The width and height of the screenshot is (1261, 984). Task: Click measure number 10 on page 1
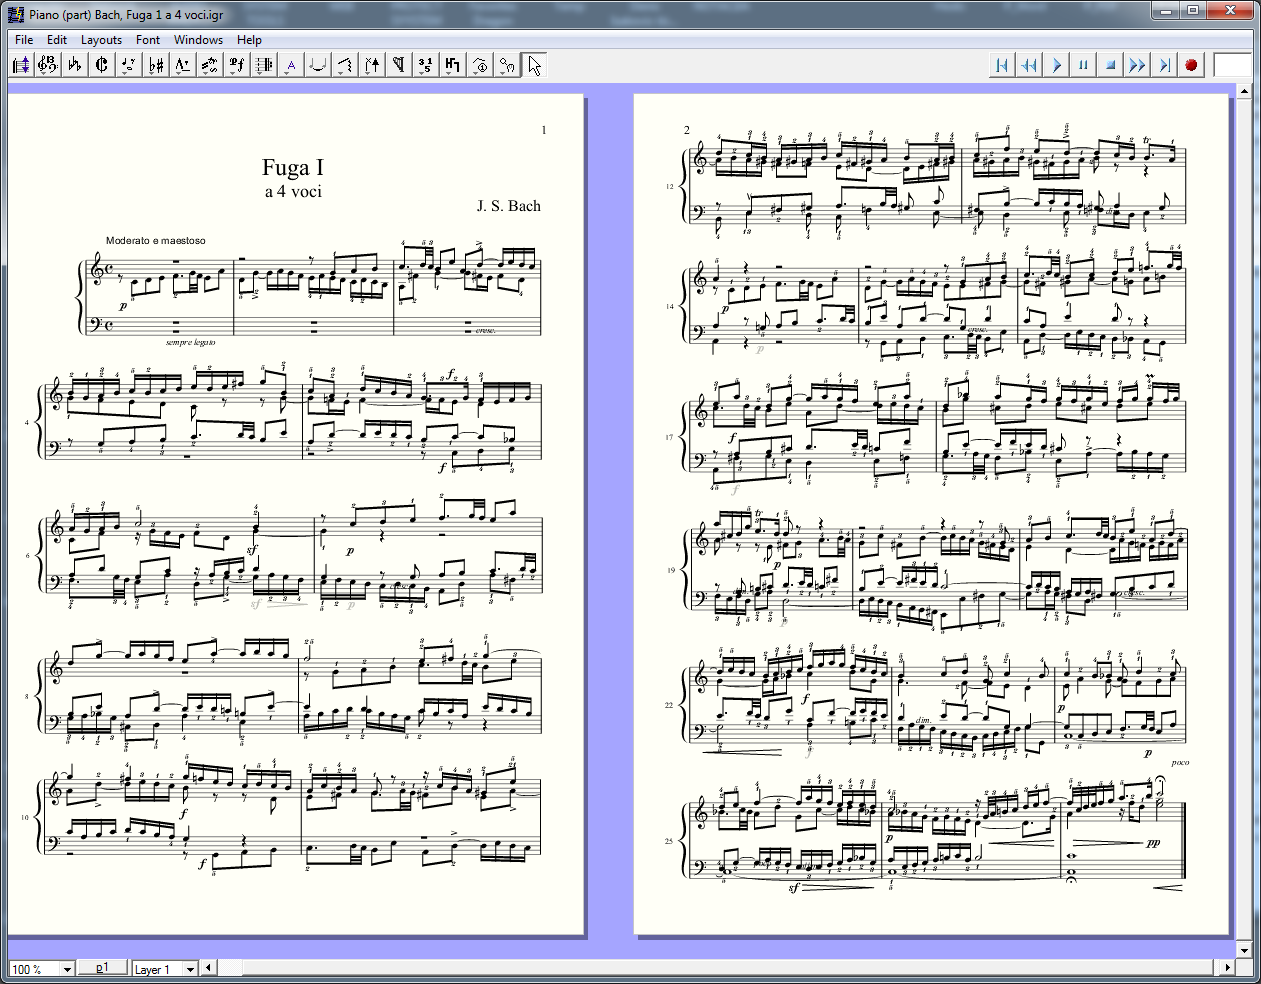(25, 817)
